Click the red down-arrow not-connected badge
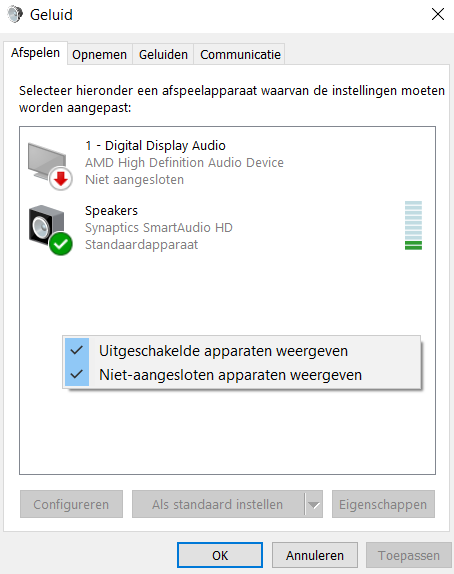The height and width of the screenshot is (574, 454). point(61,179)
